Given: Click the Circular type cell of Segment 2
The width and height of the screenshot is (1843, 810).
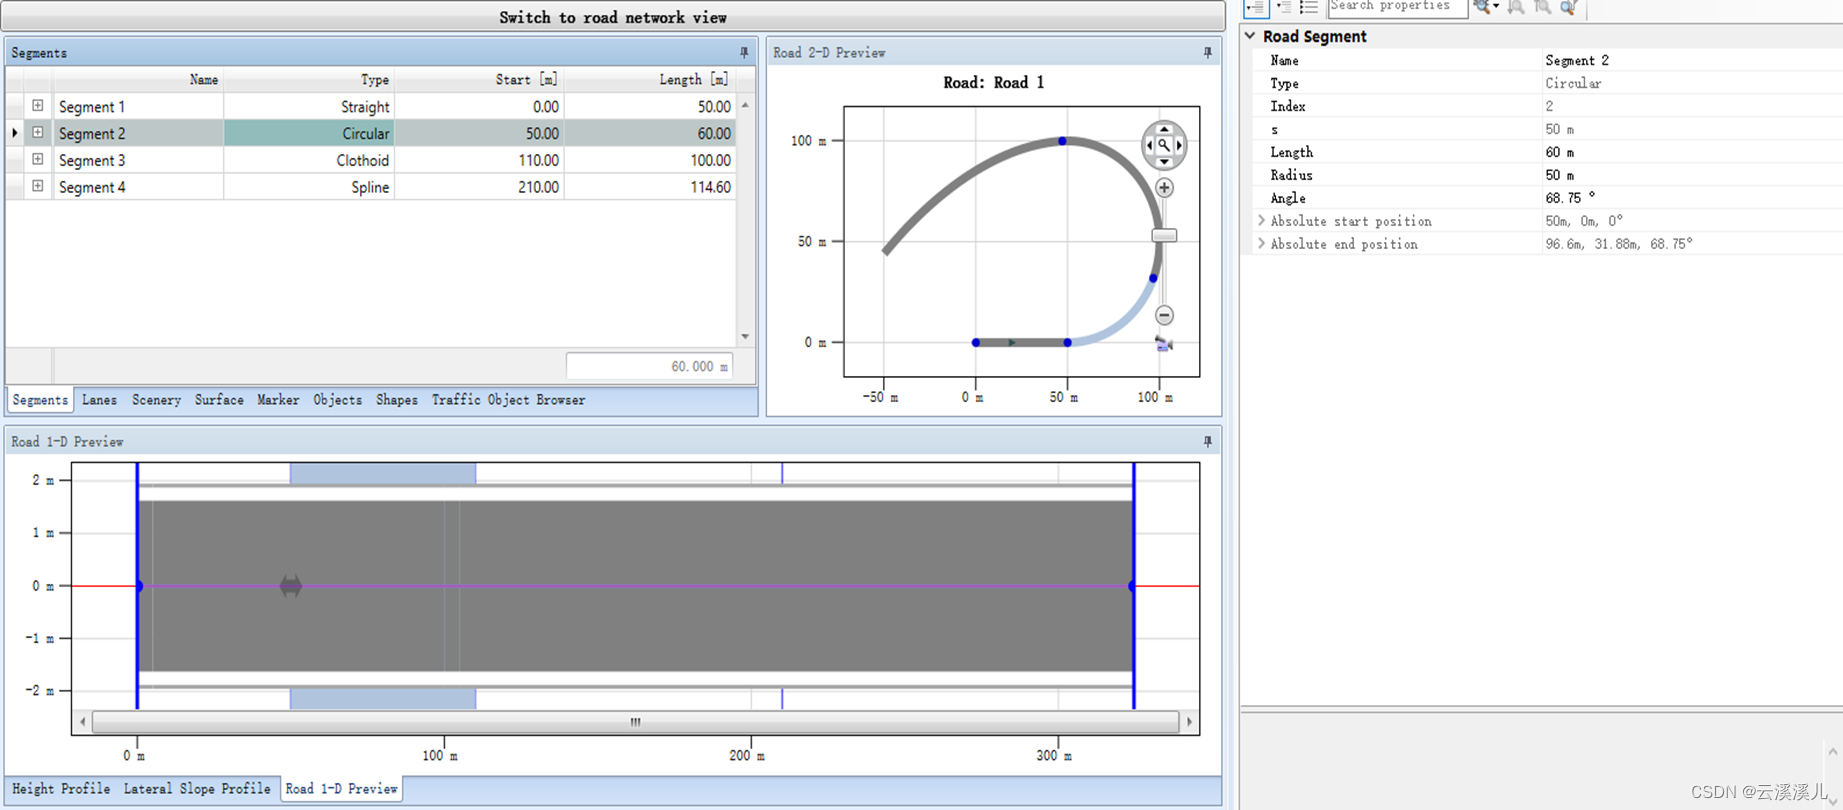Looking at the screenshot, I should tap(309, 133).
